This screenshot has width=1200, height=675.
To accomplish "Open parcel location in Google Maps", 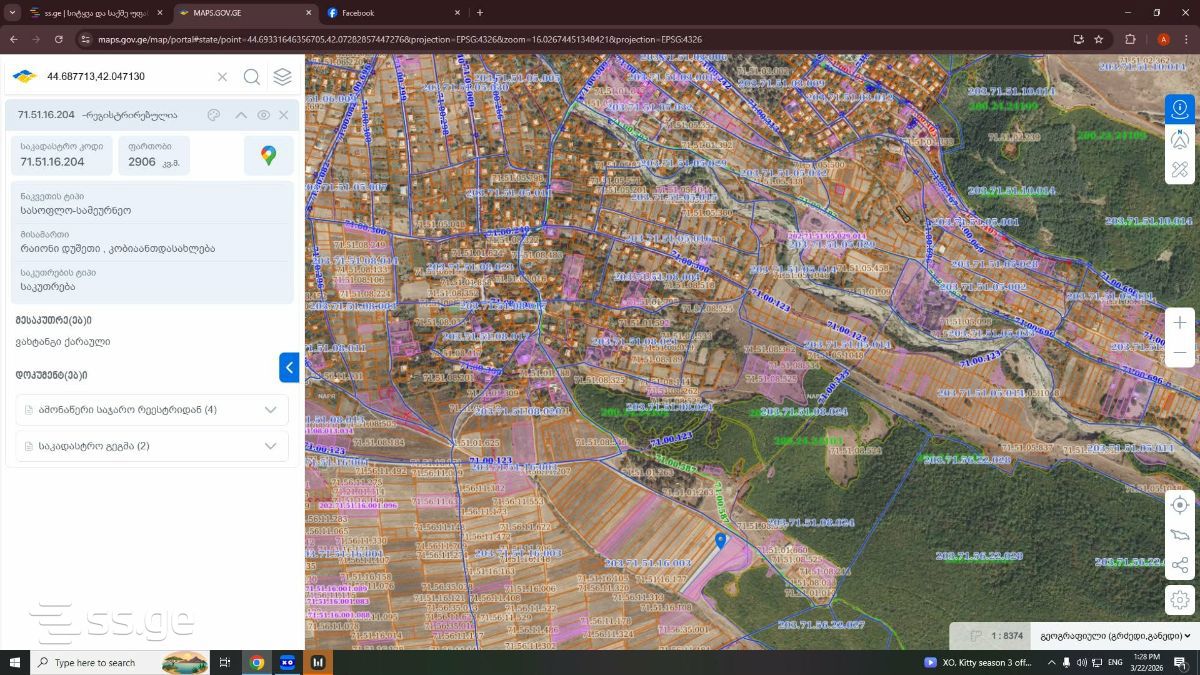I will 268,156.
